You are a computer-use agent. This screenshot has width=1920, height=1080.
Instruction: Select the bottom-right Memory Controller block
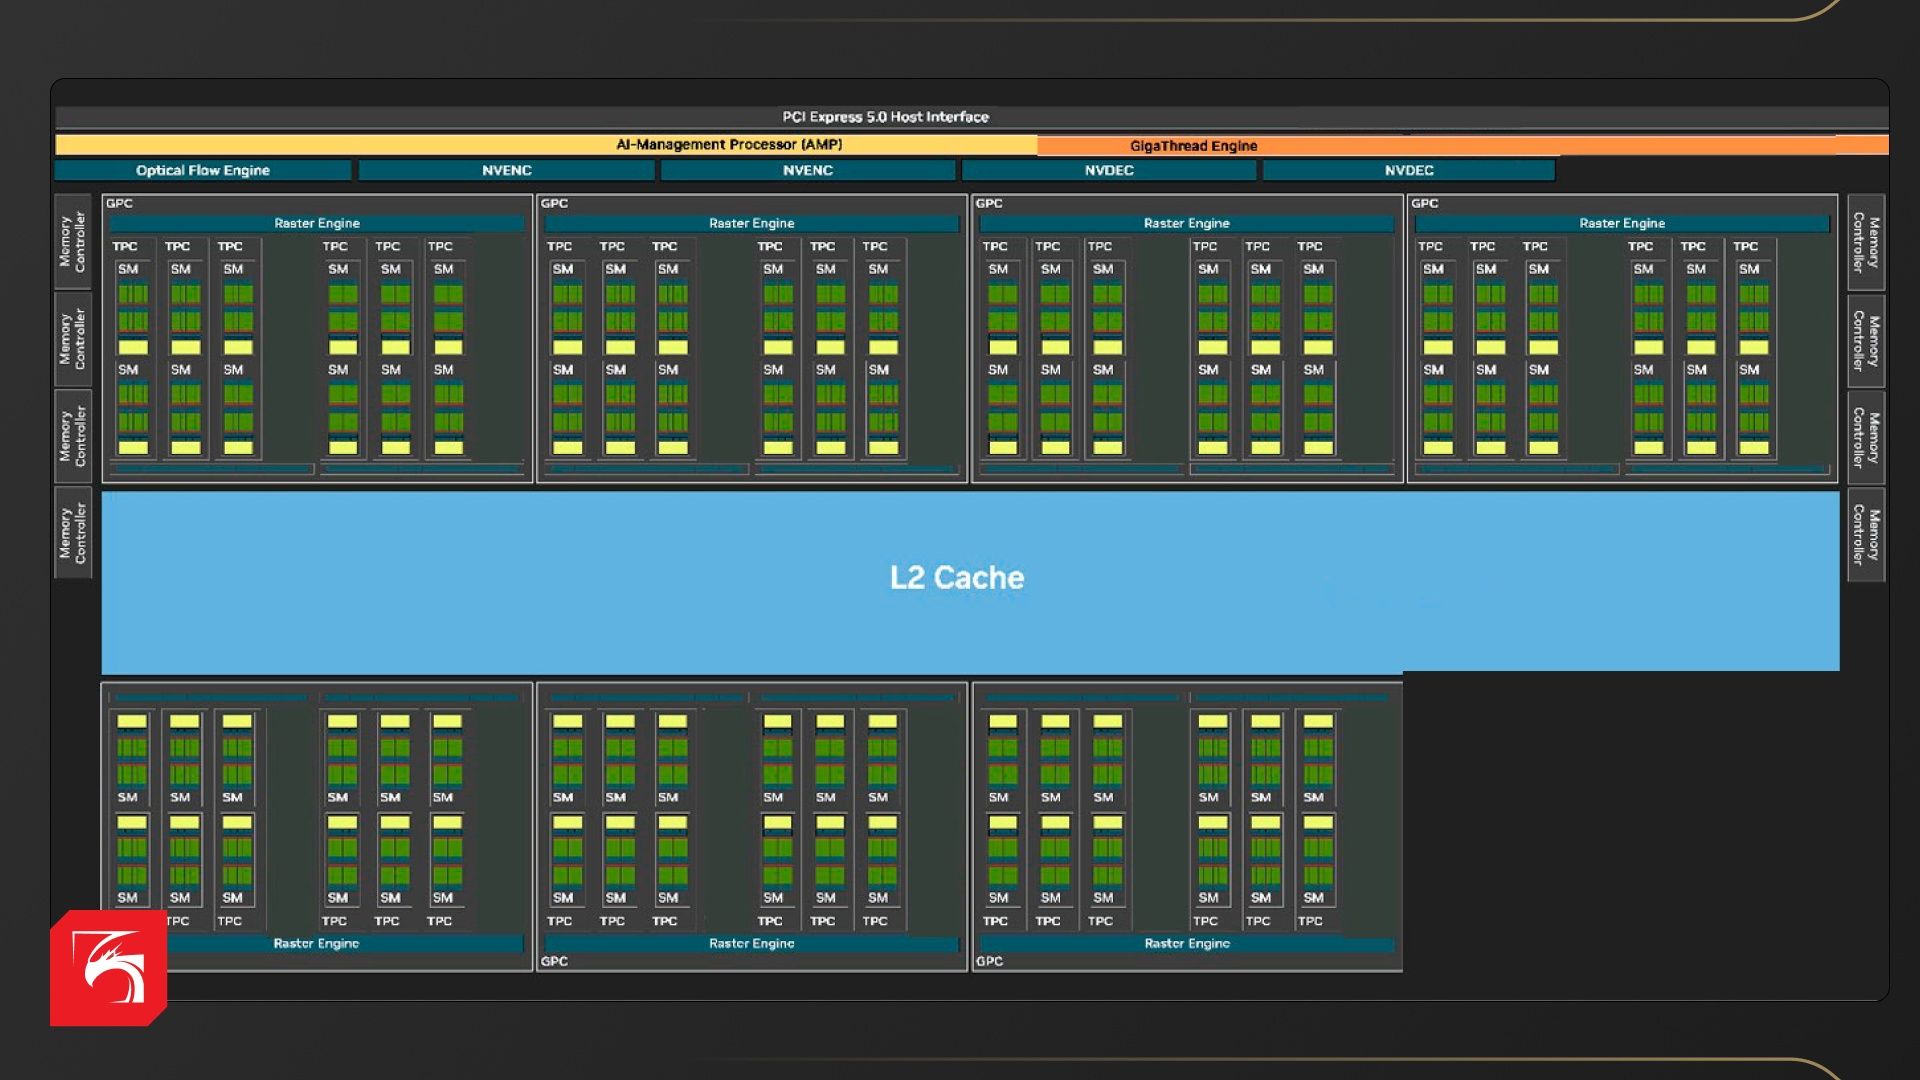1866,536
